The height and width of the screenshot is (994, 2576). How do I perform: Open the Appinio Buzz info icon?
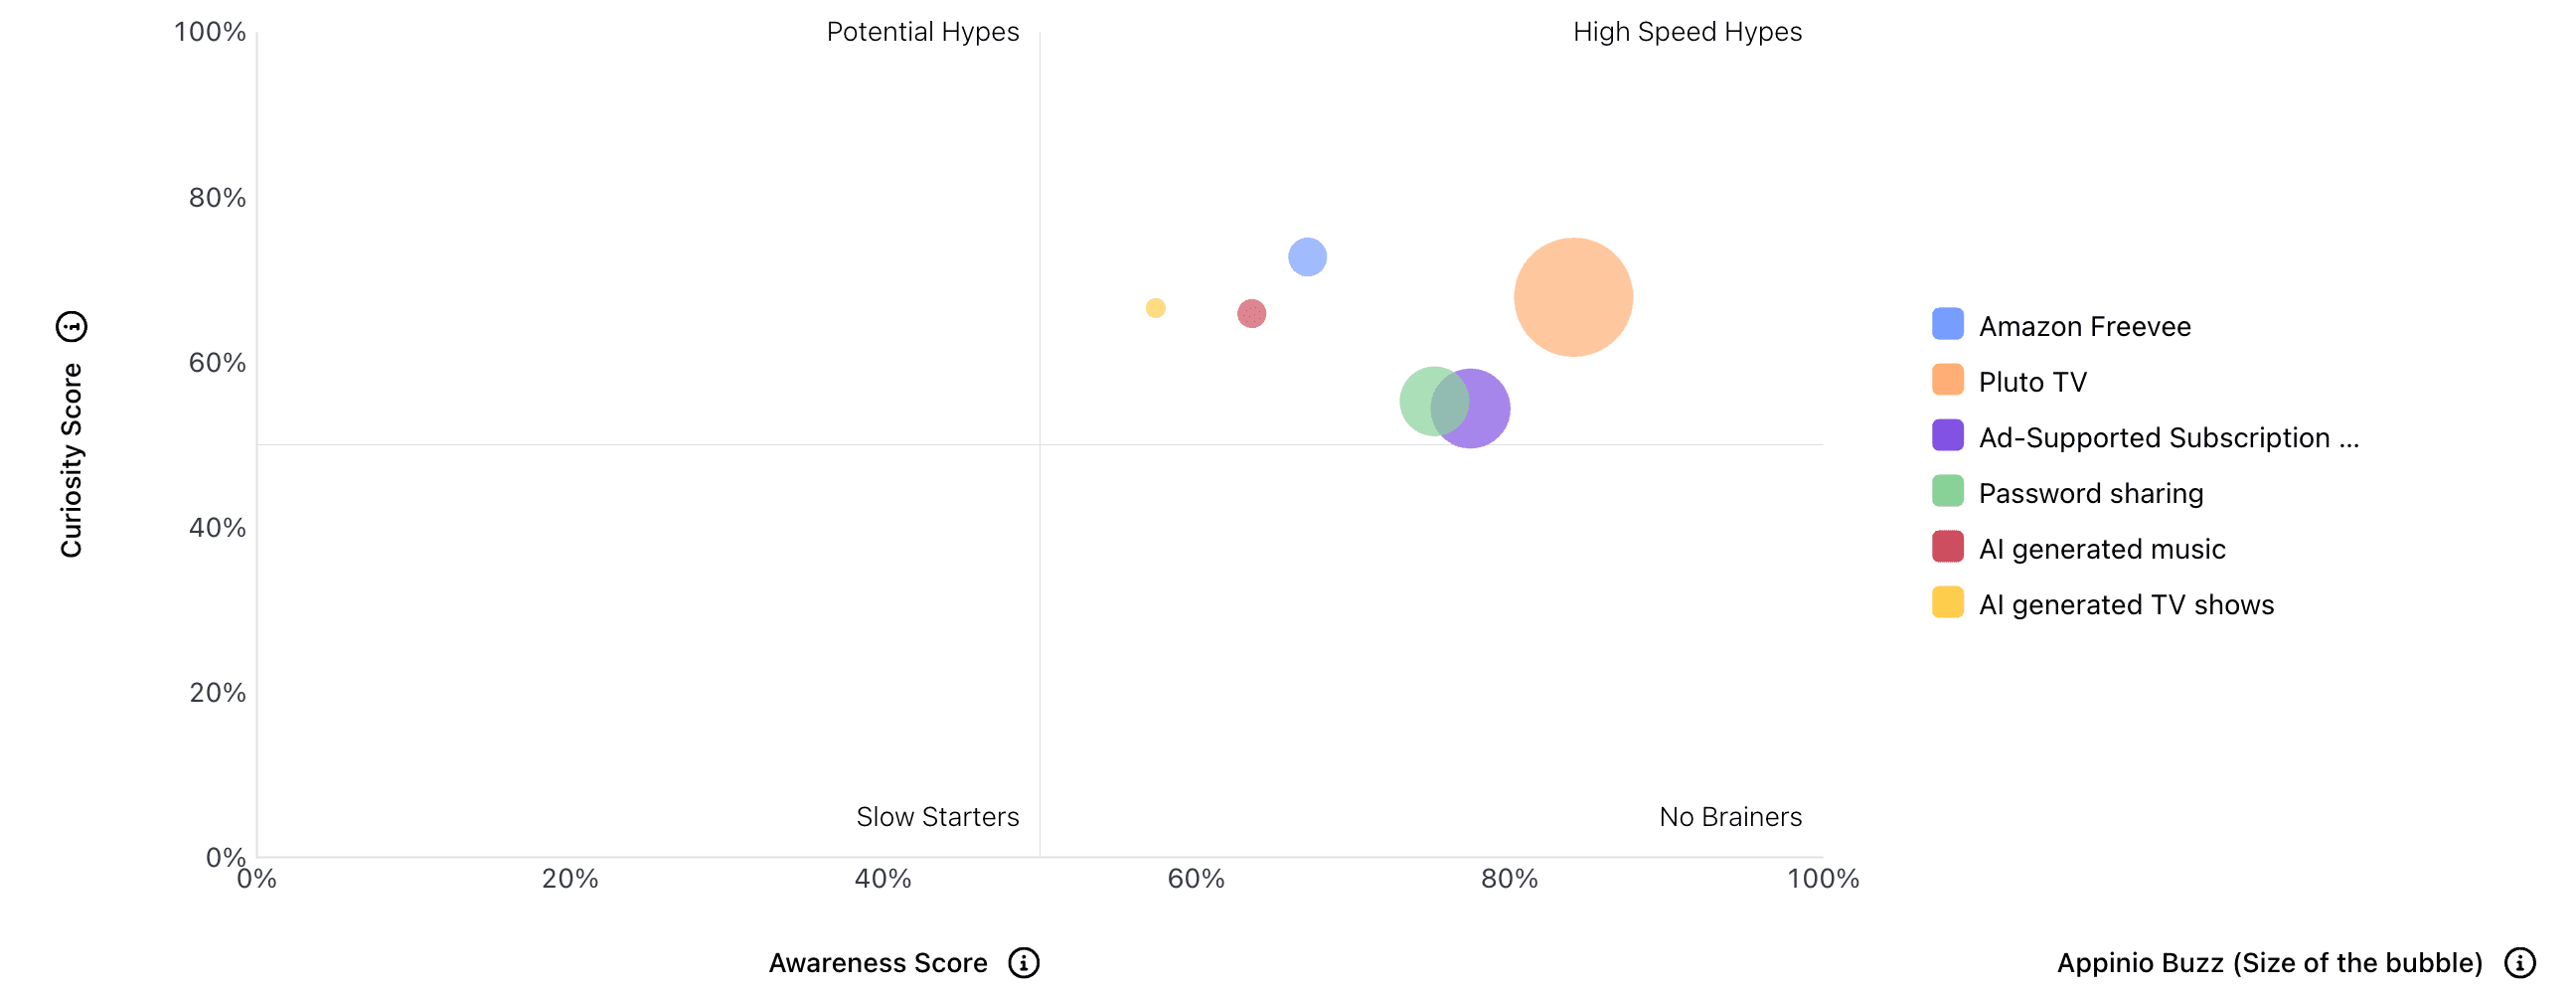tap(2519, 962)
